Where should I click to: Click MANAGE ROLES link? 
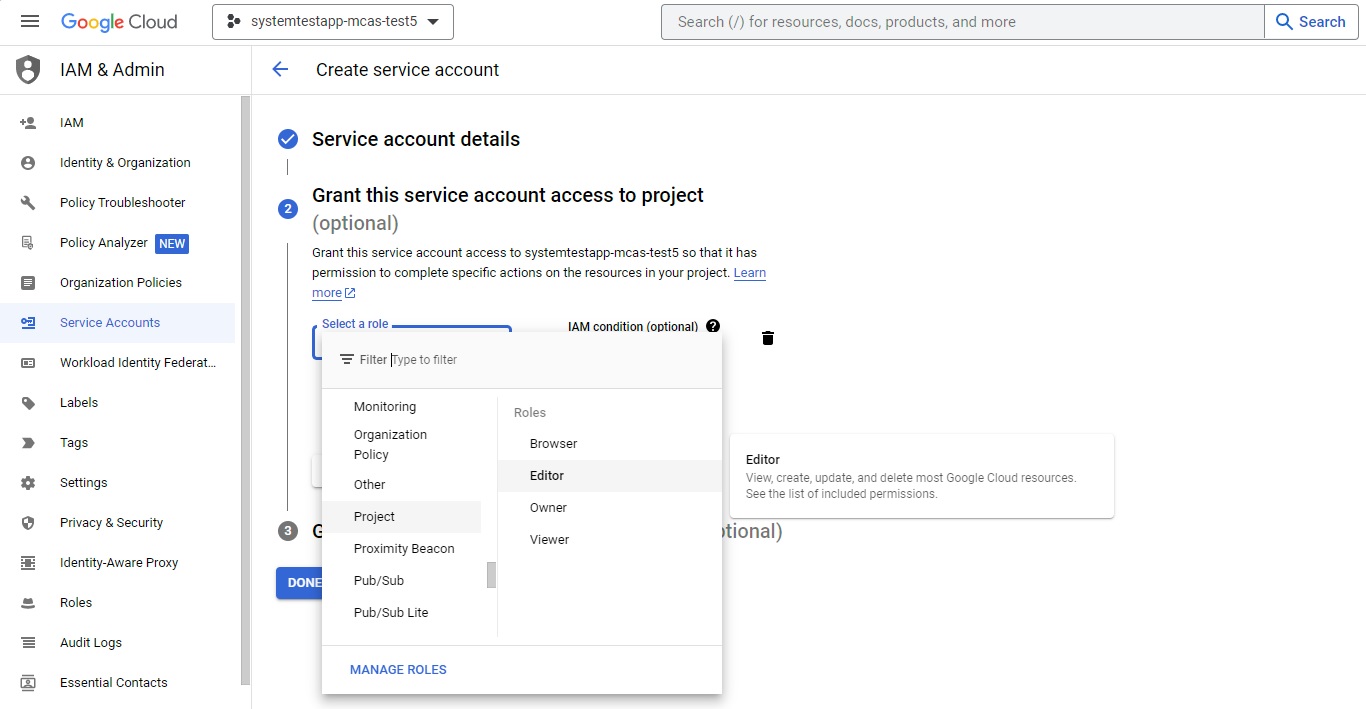[x=398, y=670]
